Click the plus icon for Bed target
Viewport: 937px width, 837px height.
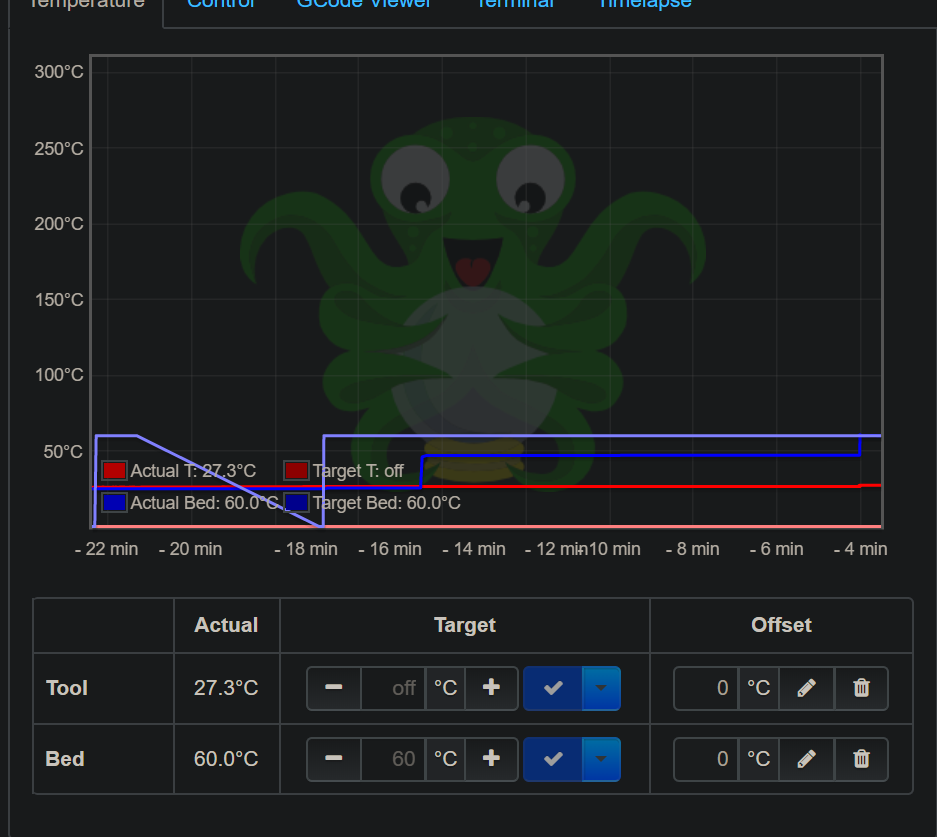[492, 759]
